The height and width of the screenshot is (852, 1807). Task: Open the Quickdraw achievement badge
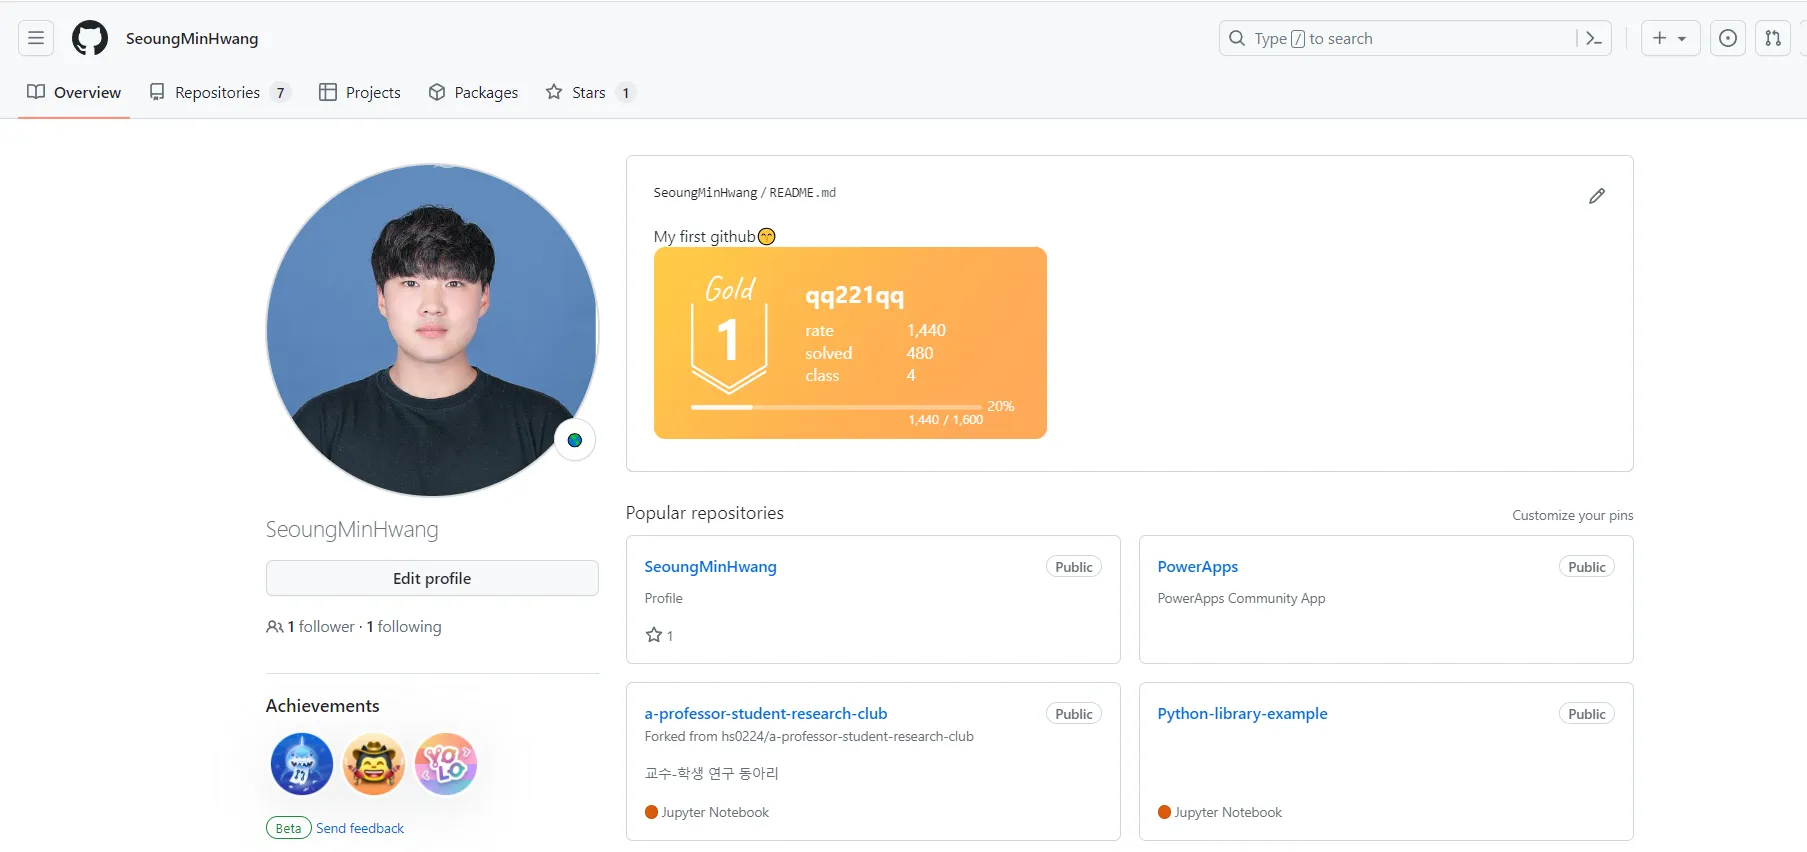pyautogui.click(x=374, y=764)
